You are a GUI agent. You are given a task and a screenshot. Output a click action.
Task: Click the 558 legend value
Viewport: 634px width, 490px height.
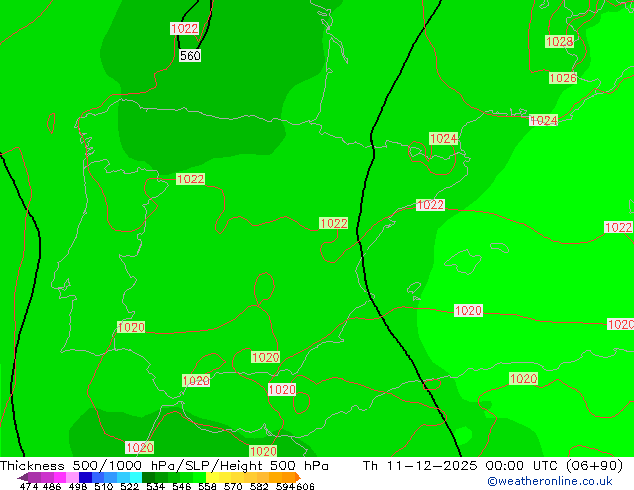click(207, 486)
